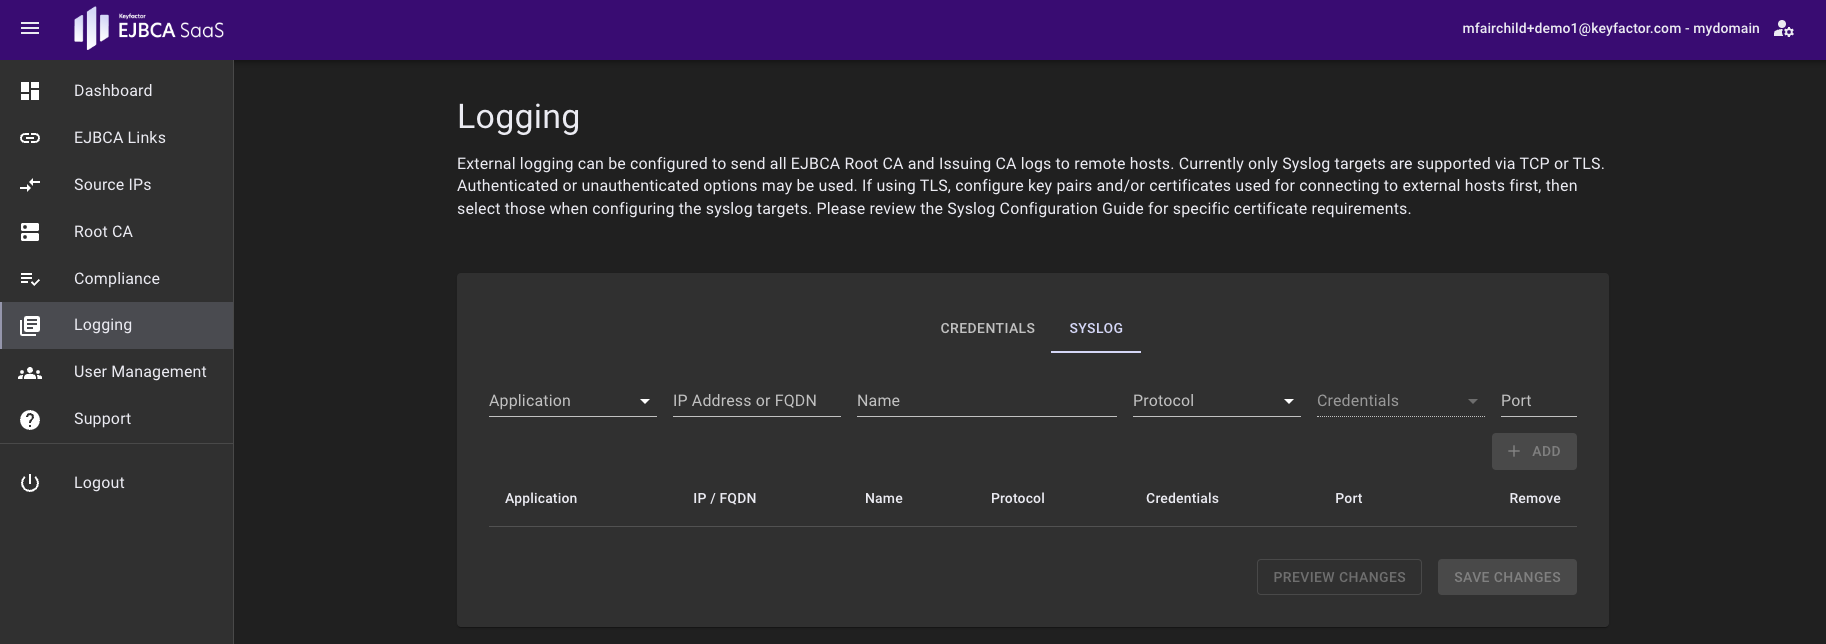Click the Preview Changes button
1826x644 pixels.
[1339, 577]
